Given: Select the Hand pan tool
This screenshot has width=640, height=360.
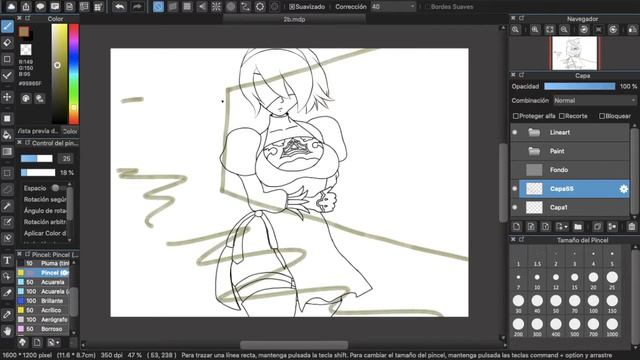Looking at the screenshot, I should point(7,331).
